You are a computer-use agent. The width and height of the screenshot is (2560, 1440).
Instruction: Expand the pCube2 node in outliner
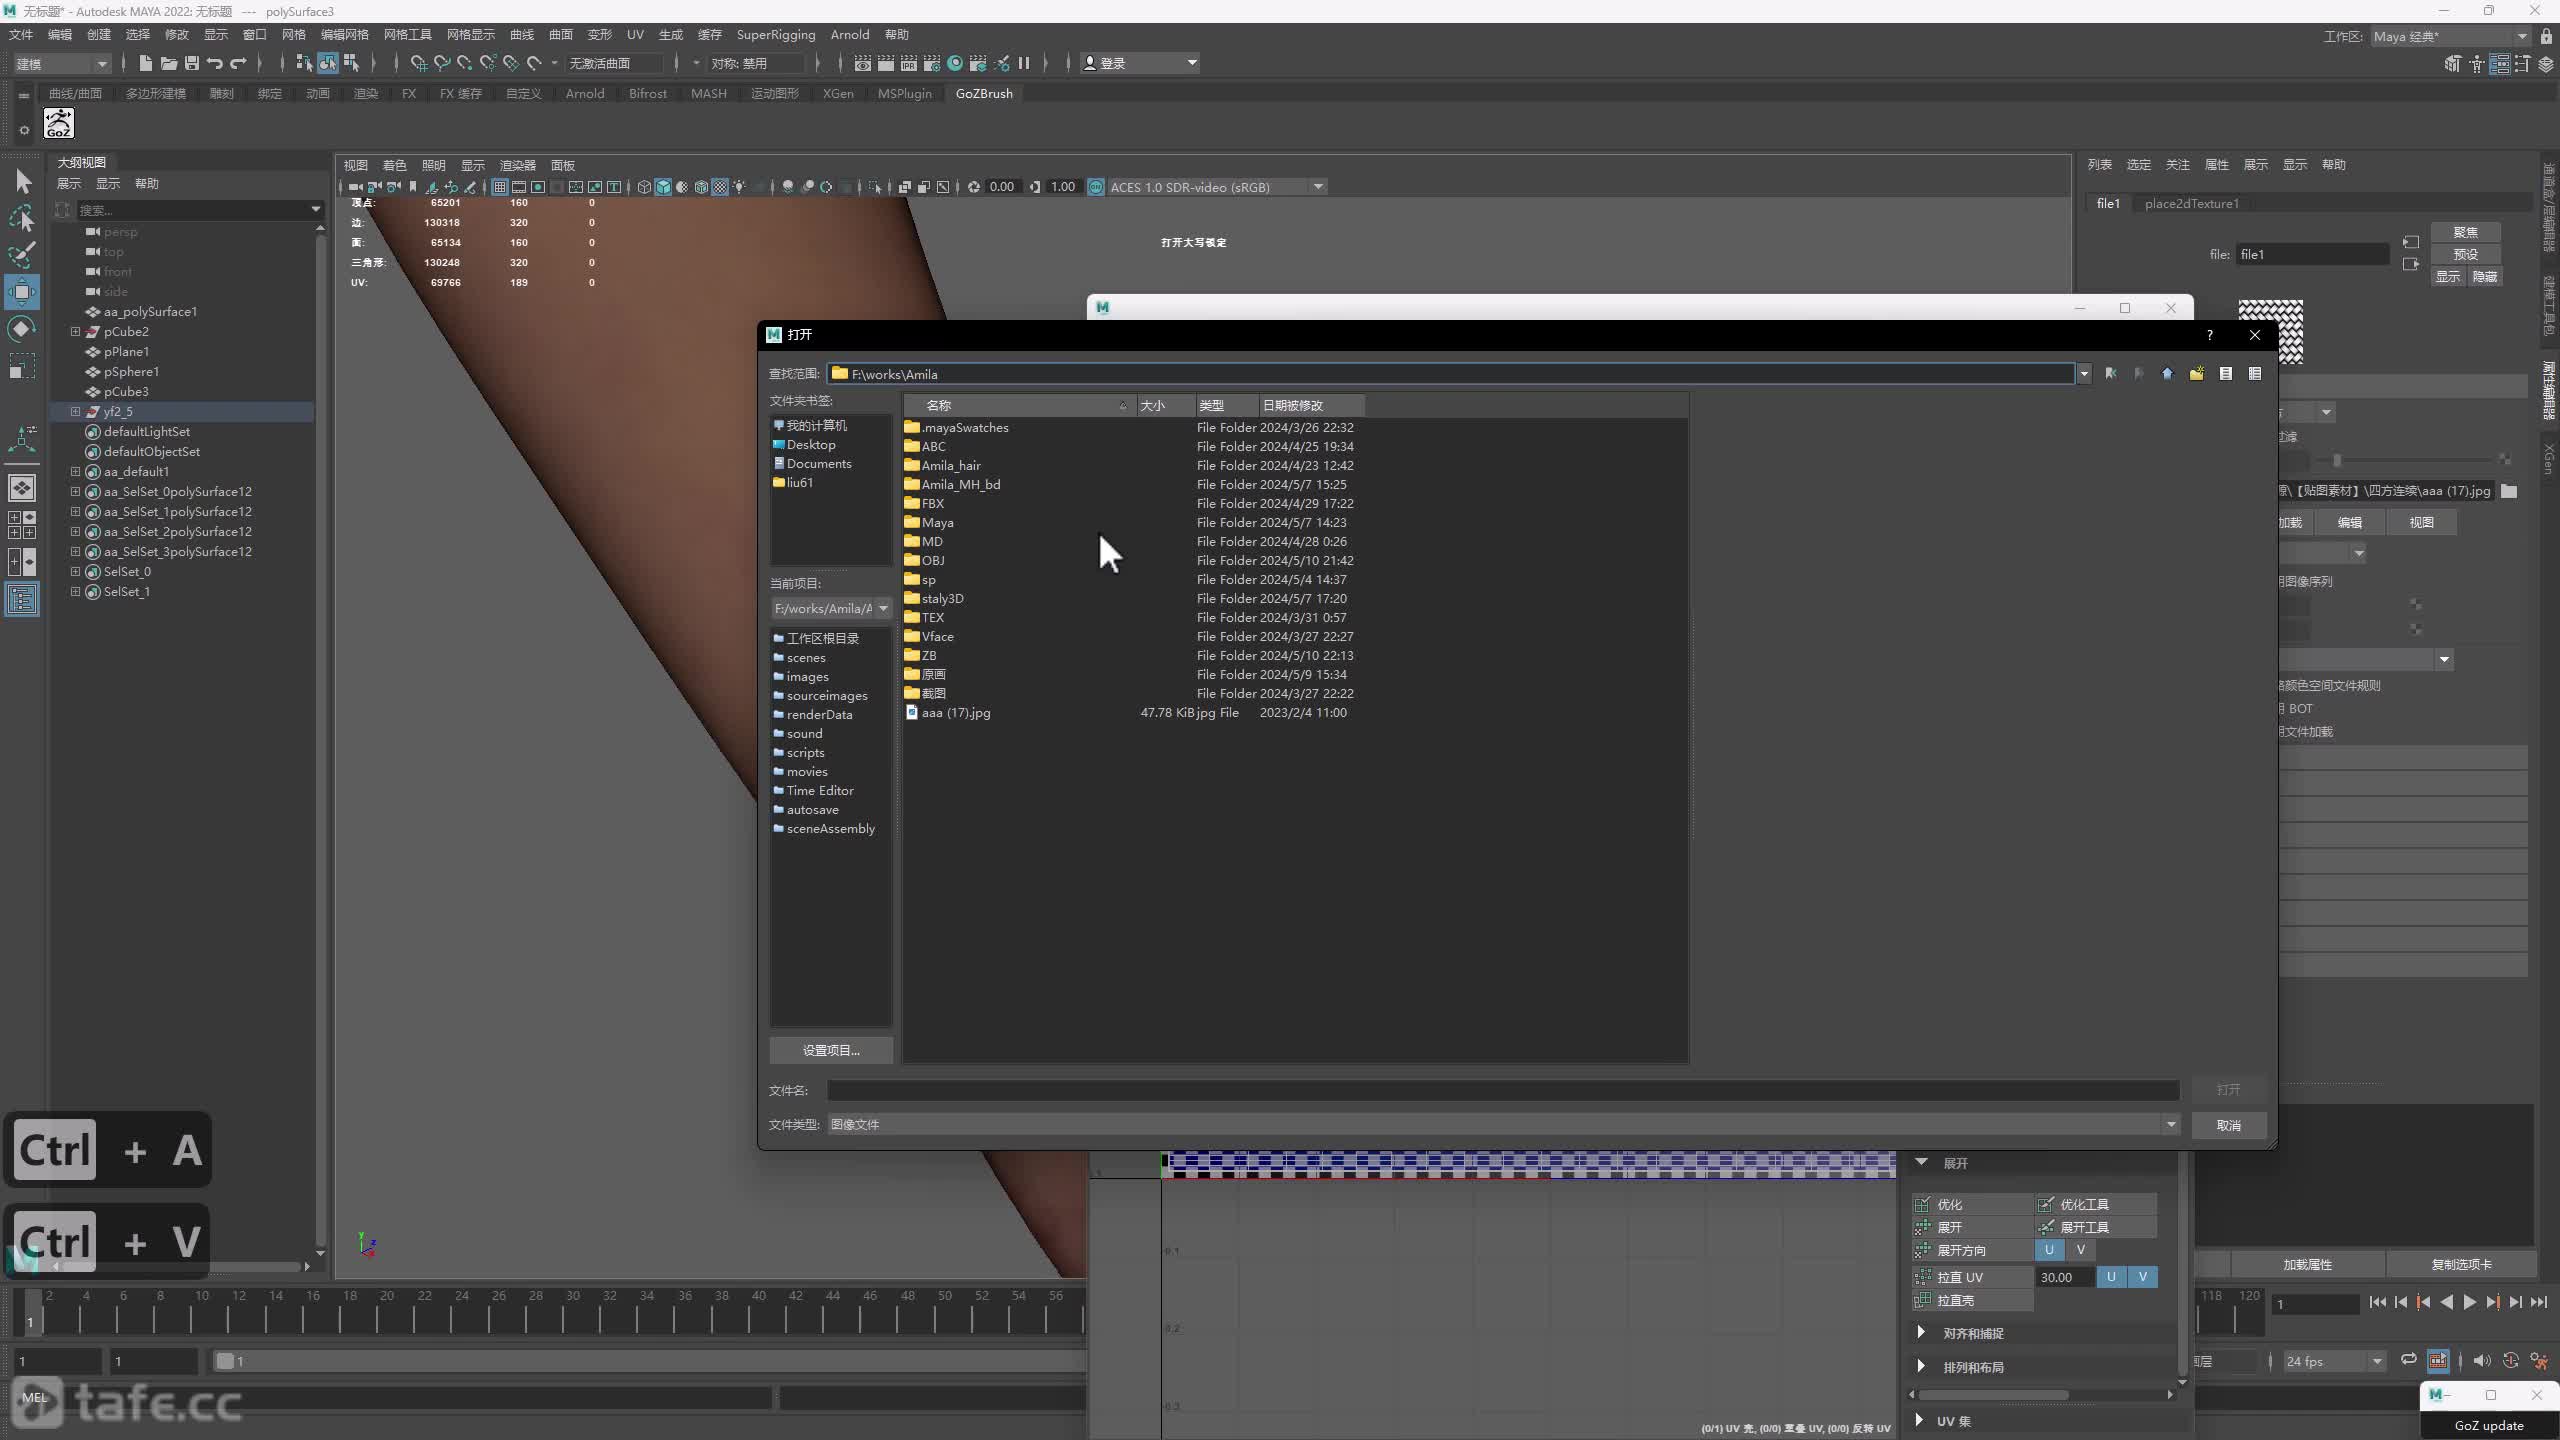point(75,331)
